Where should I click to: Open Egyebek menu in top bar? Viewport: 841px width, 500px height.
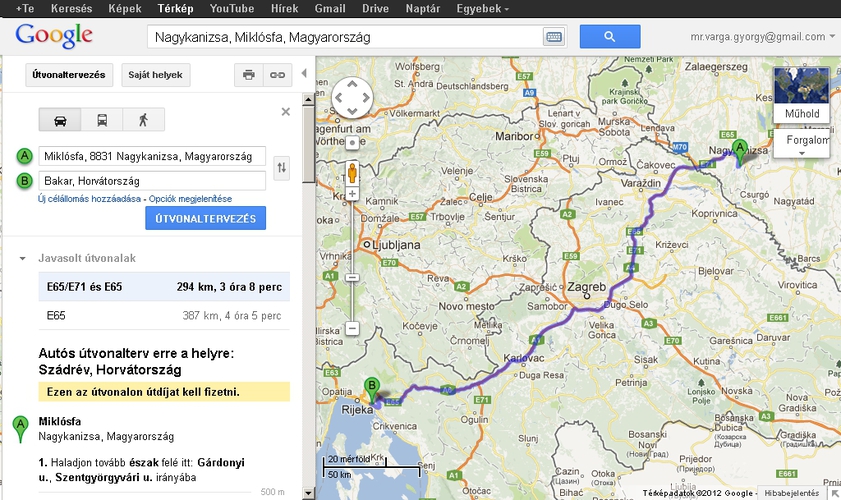pyautogui.click(x=483, y=9)
